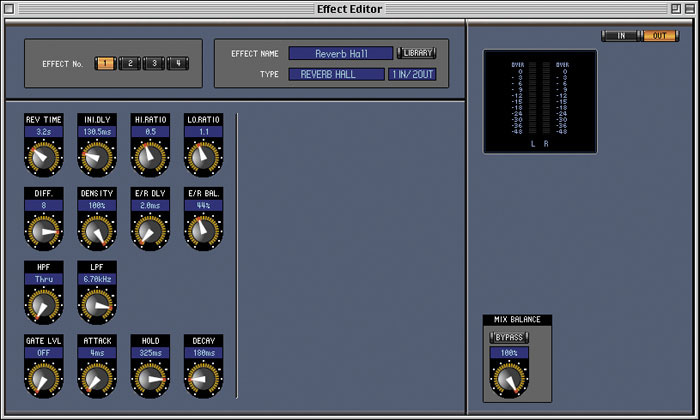Click the E/R BAL. knob

[x=203, y=232]
